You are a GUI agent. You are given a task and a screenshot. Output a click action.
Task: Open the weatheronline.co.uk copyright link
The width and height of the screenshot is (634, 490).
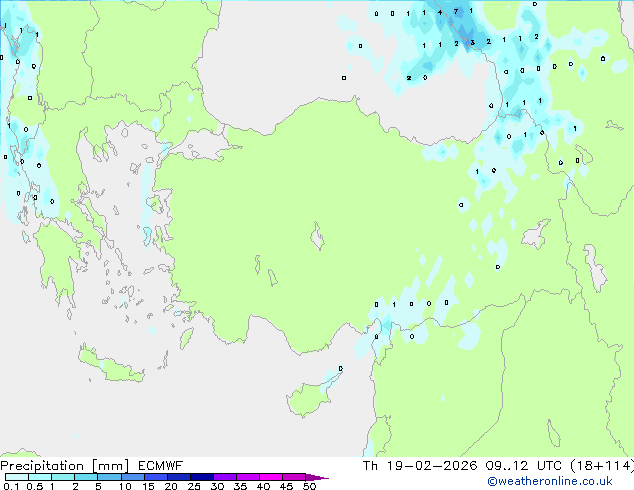[549, 481]
